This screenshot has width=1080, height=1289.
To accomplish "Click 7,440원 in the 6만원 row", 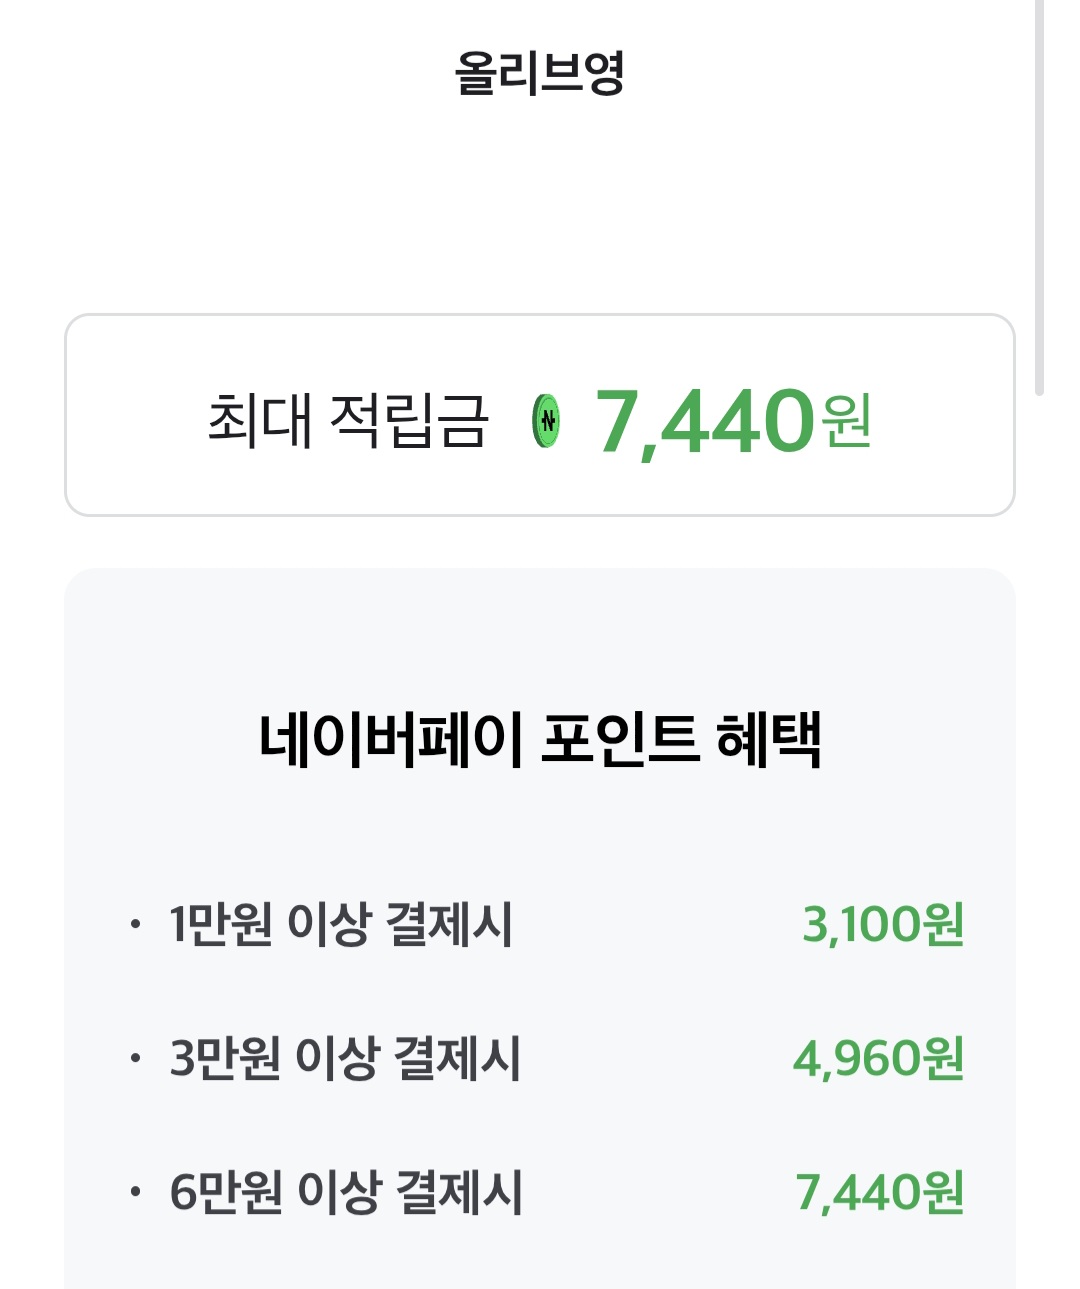I will click(879, 1192).
